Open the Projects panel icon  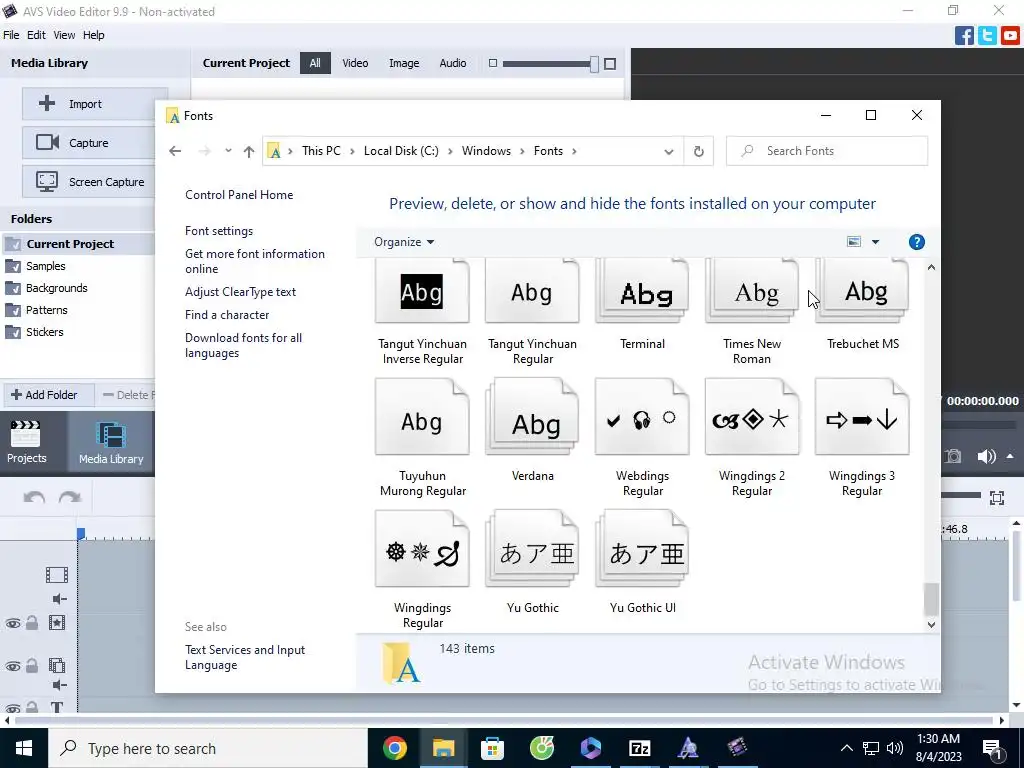pyautogui.click(x=26, y=441)
